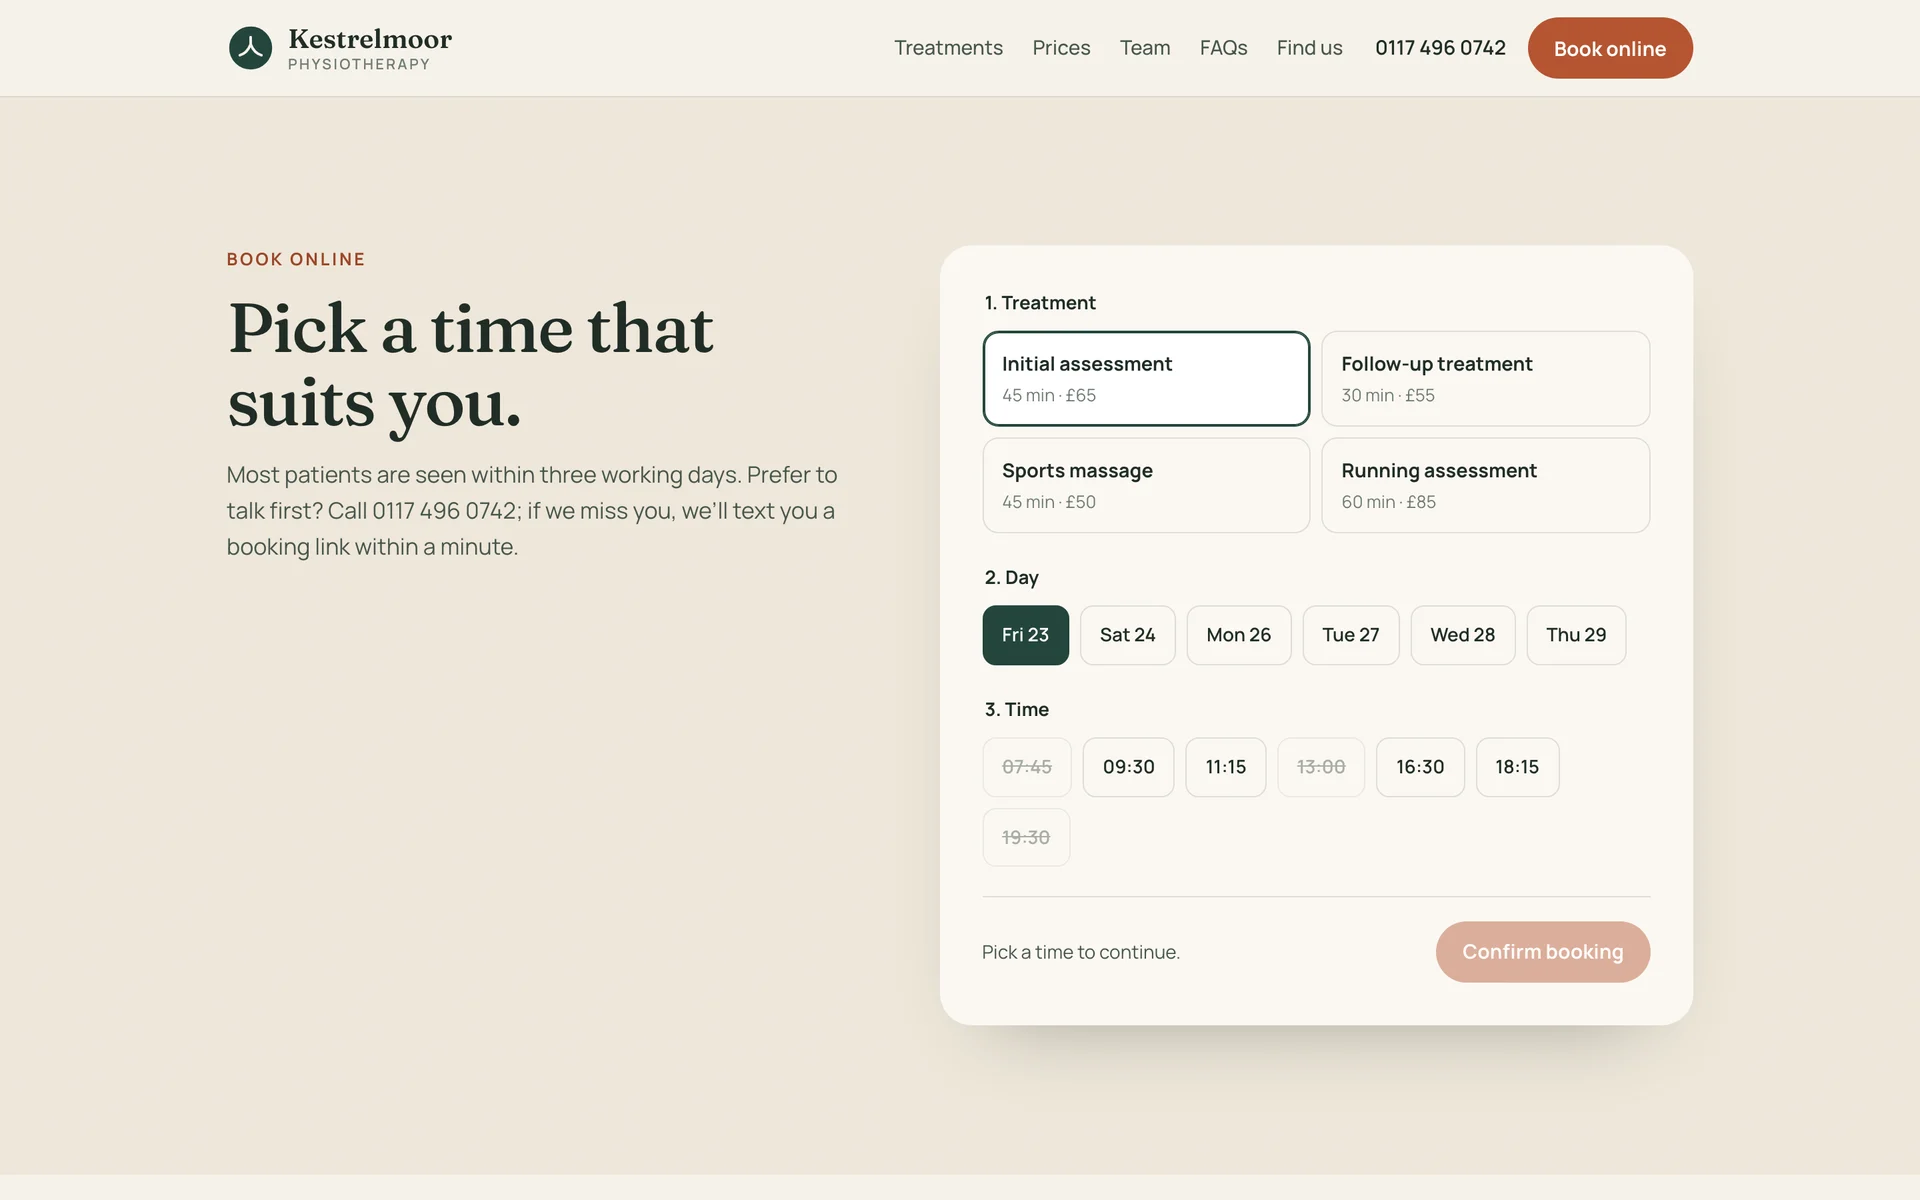The height and width of the screenshot is (1200, 1920).
Task: Click the BOOK ONLINE eyebrow label
Action: tap(296, 259)
